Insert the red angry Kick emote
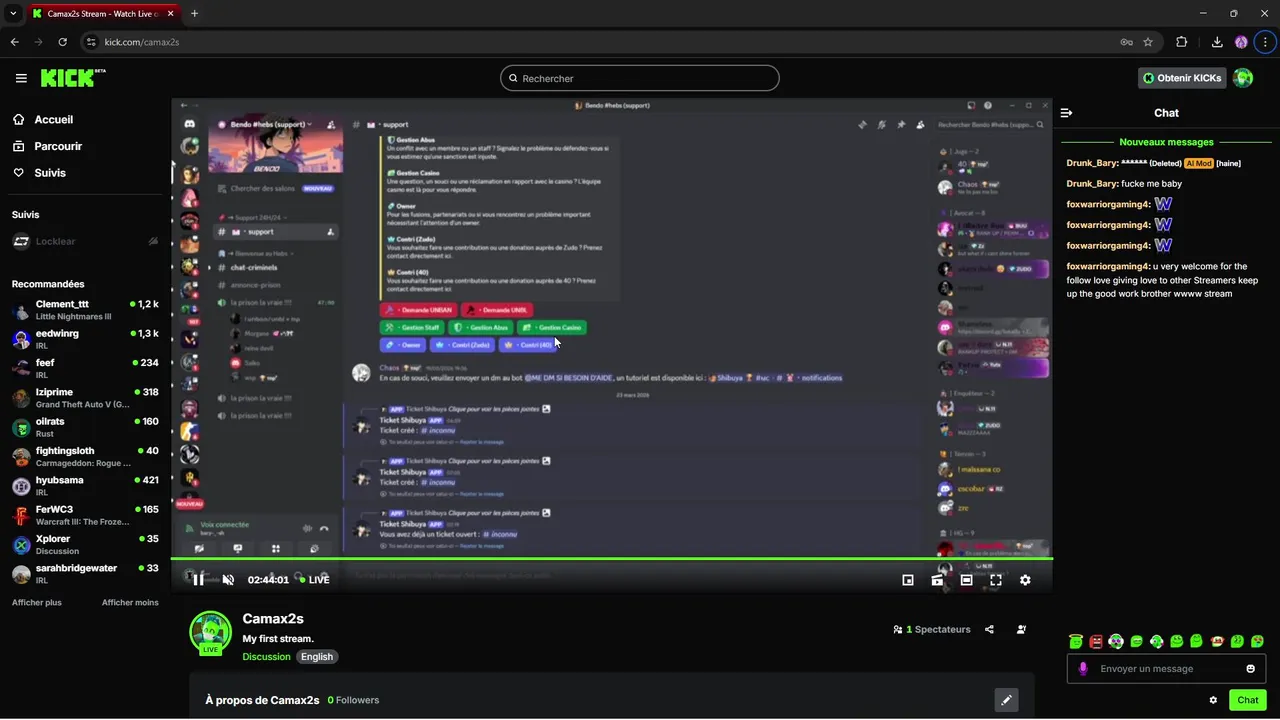The width and height of the screenshot is (1280, 720). pos(1096,641)
